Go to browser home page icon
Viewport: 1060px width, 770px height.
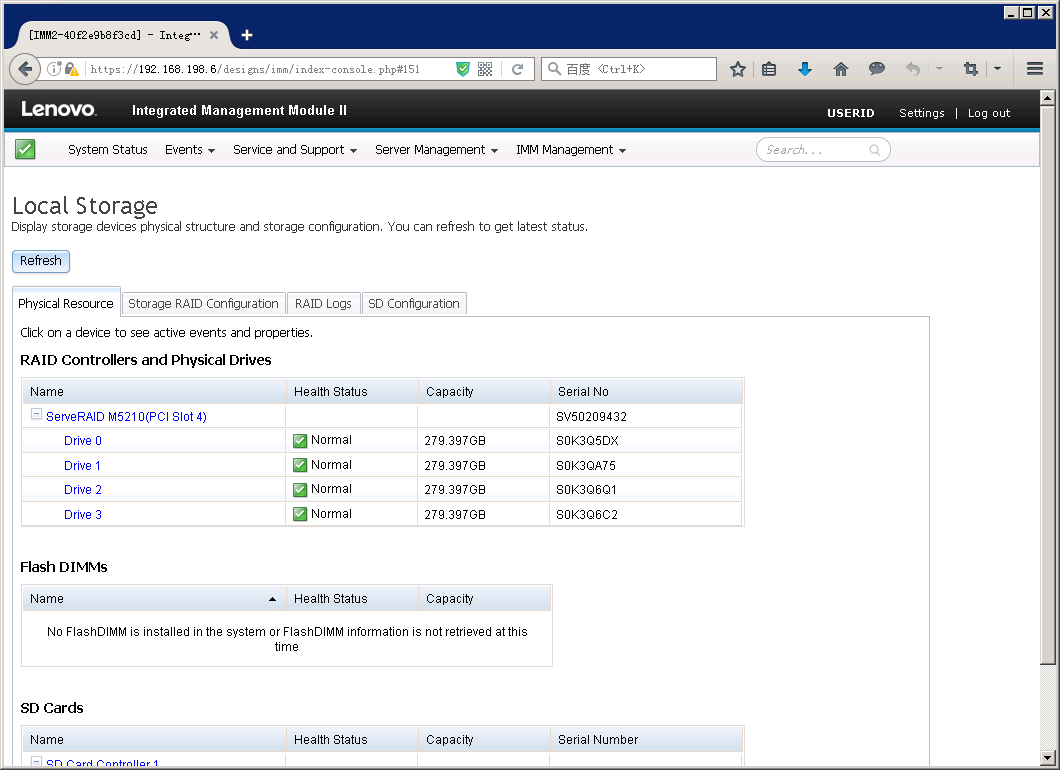(841, 69)
